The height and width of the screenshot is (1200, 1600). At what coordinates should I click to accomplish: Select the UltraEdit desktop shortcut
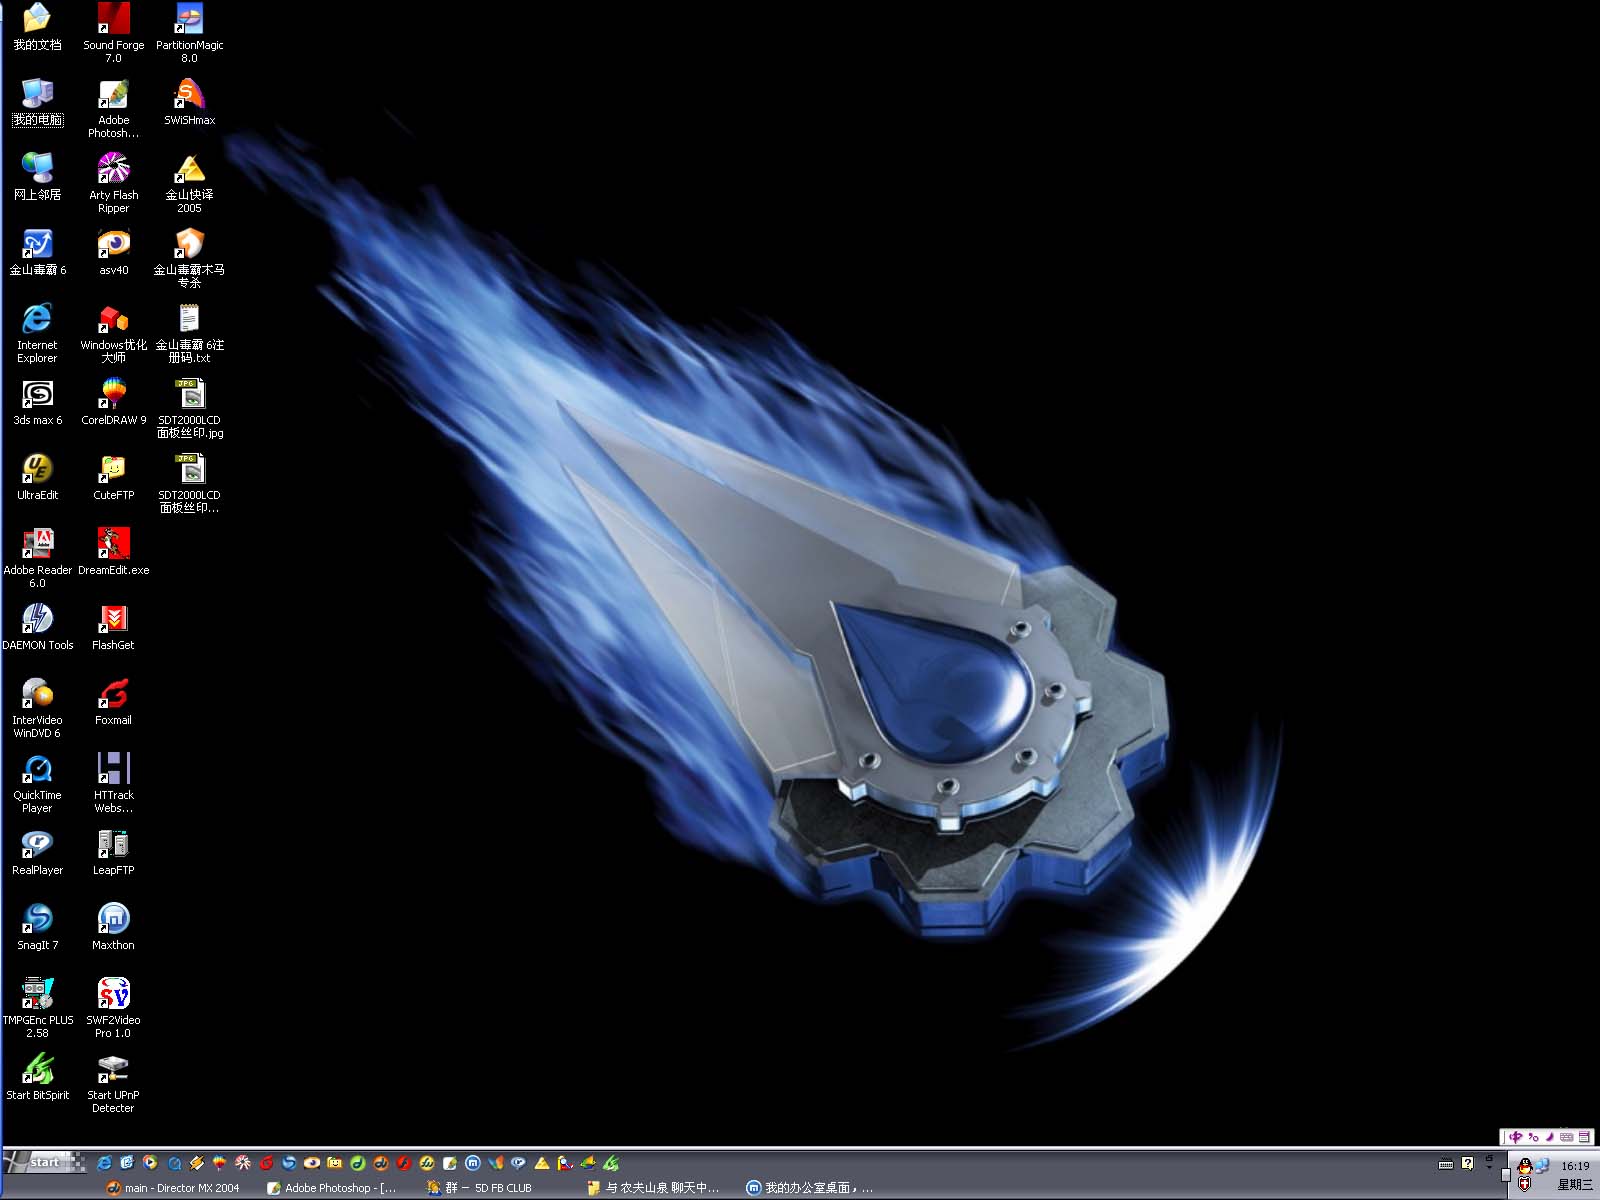click(x=37, y=477)
